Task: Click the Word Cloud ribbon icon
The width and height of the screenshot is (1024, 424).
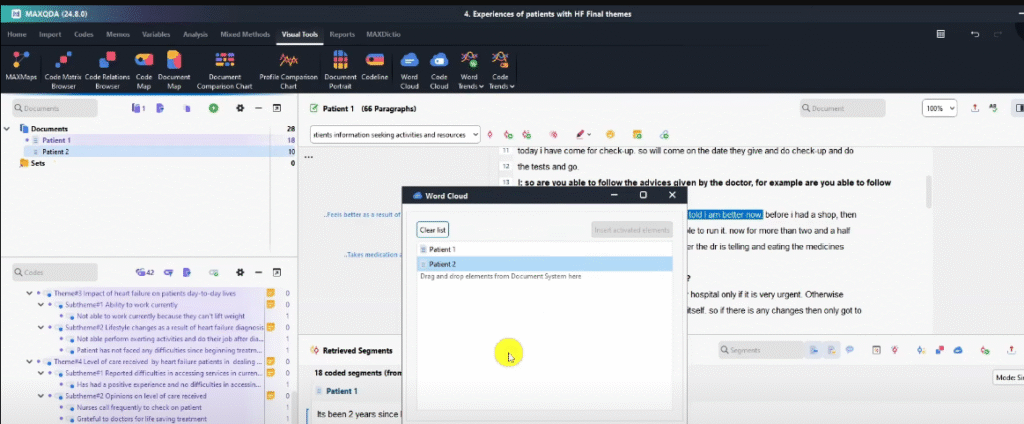Action: pos(409,71)
